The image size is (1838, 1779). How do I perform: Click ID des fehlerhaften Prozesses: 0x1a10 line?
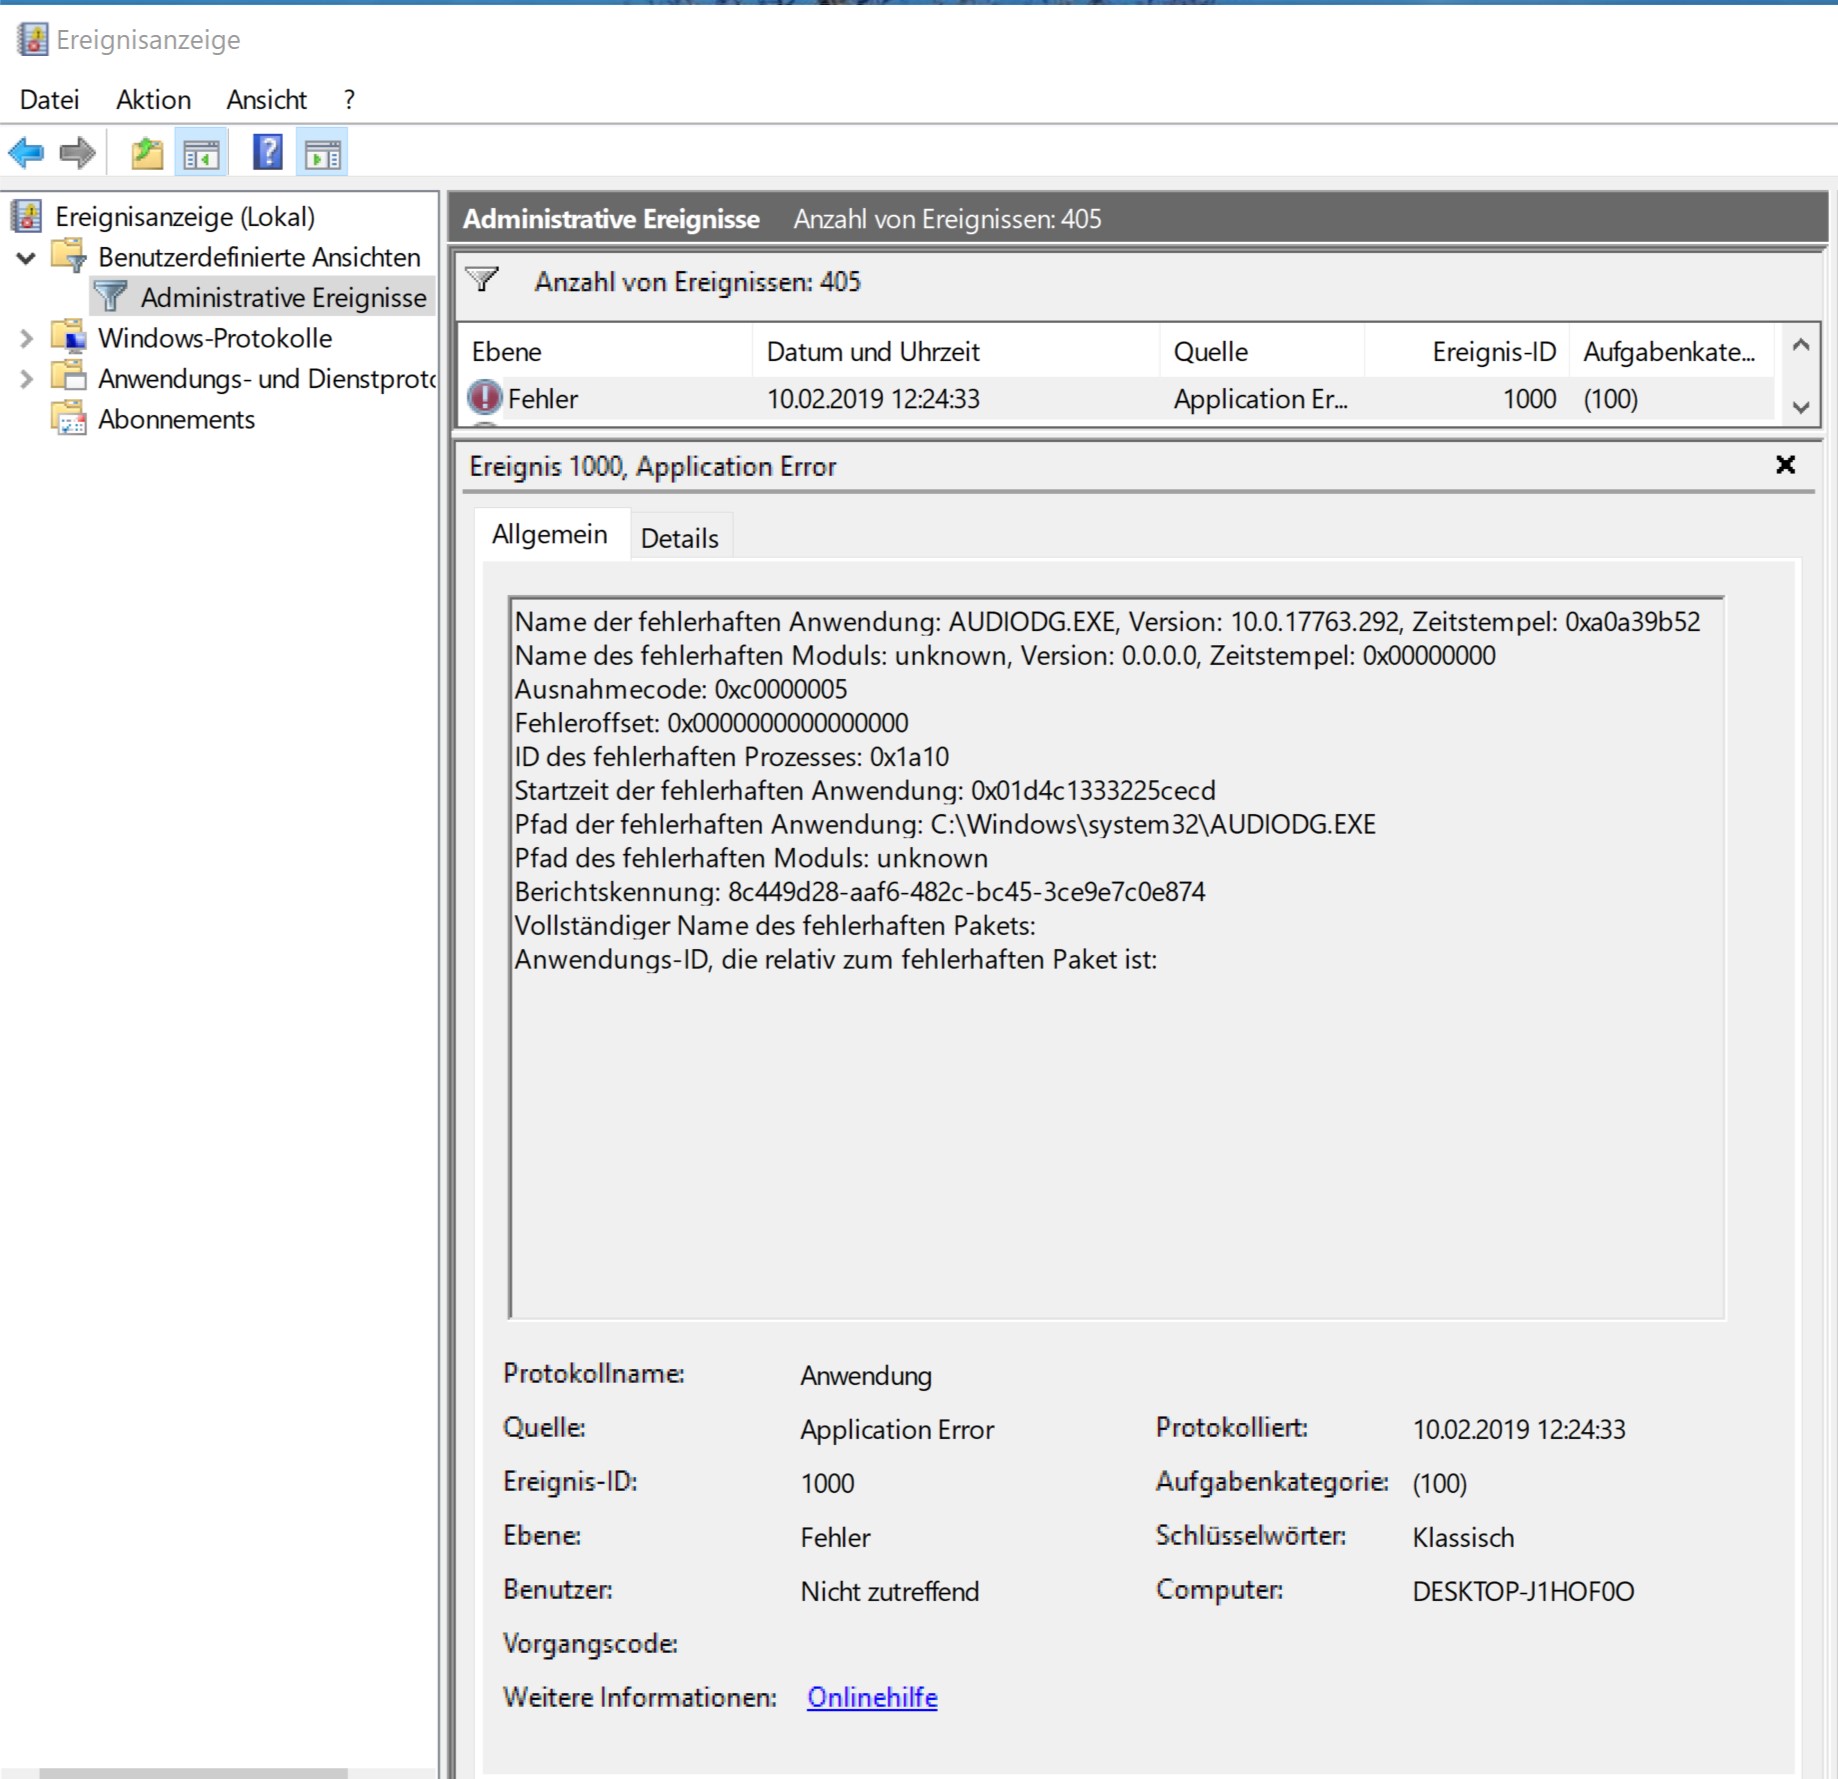pyautogui.click(x=732, y=756)
